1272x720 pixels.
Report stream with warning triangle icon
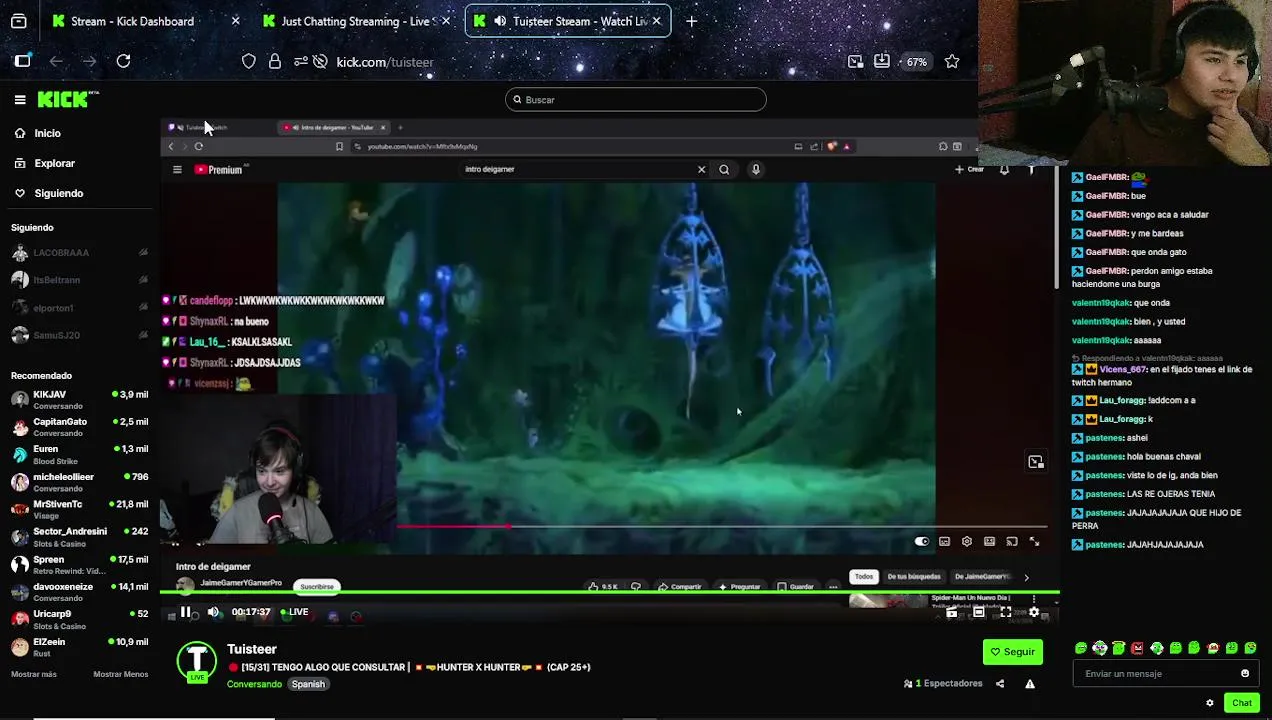tap(1030, 684)
